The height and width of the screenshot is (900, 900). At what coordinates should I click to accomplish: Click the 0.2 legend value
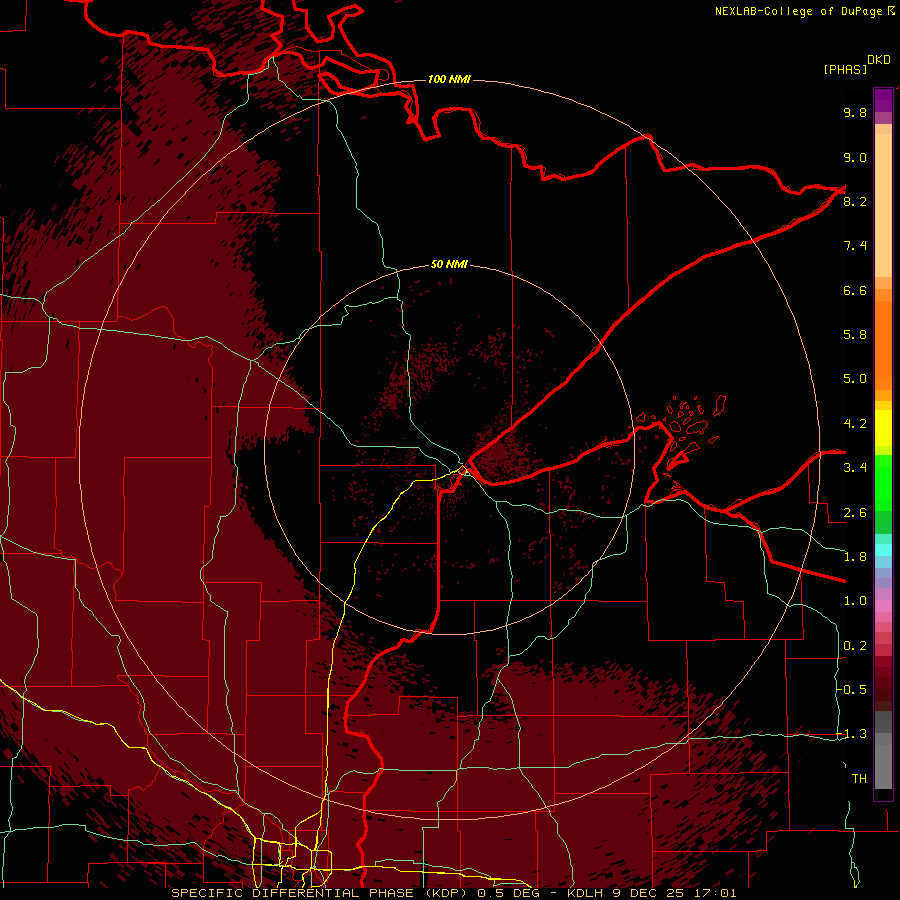[x=855, y=646]
